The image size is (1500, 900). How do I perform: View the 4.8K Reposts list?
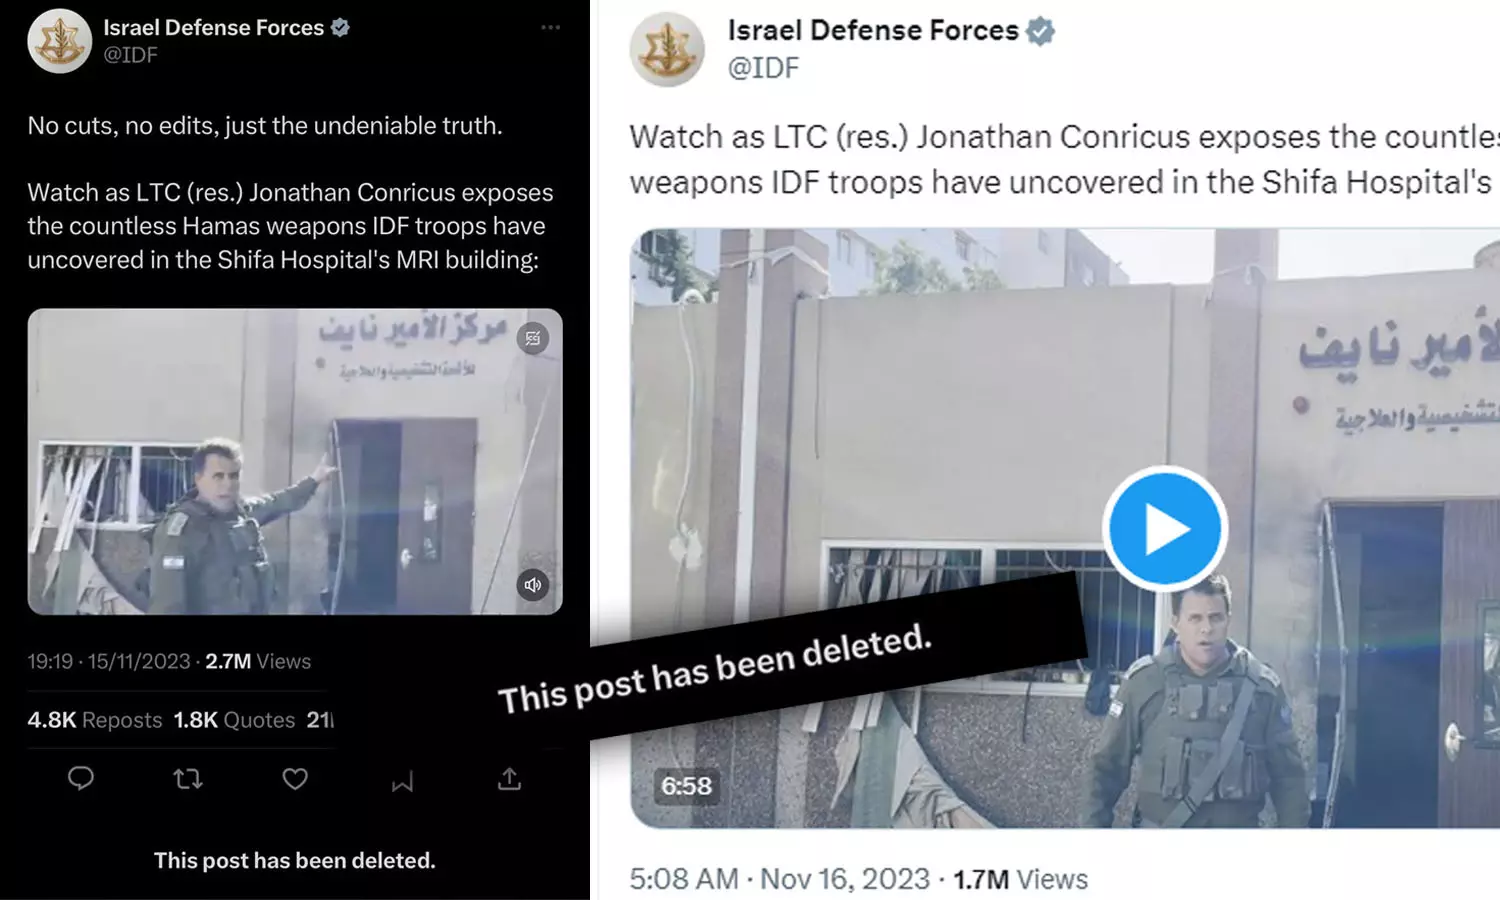tap(95, 720)
